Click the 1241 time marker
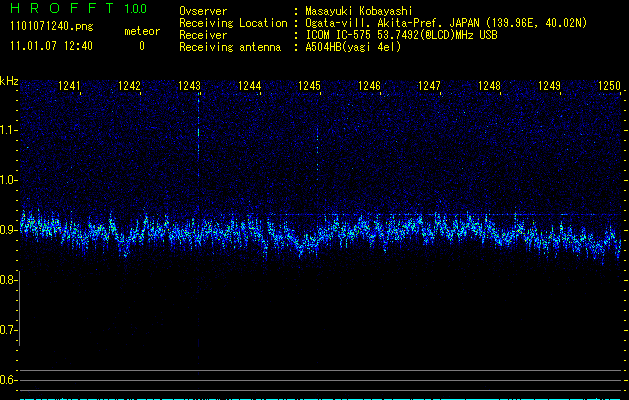 pyautogui.click(x=70, y=87)
